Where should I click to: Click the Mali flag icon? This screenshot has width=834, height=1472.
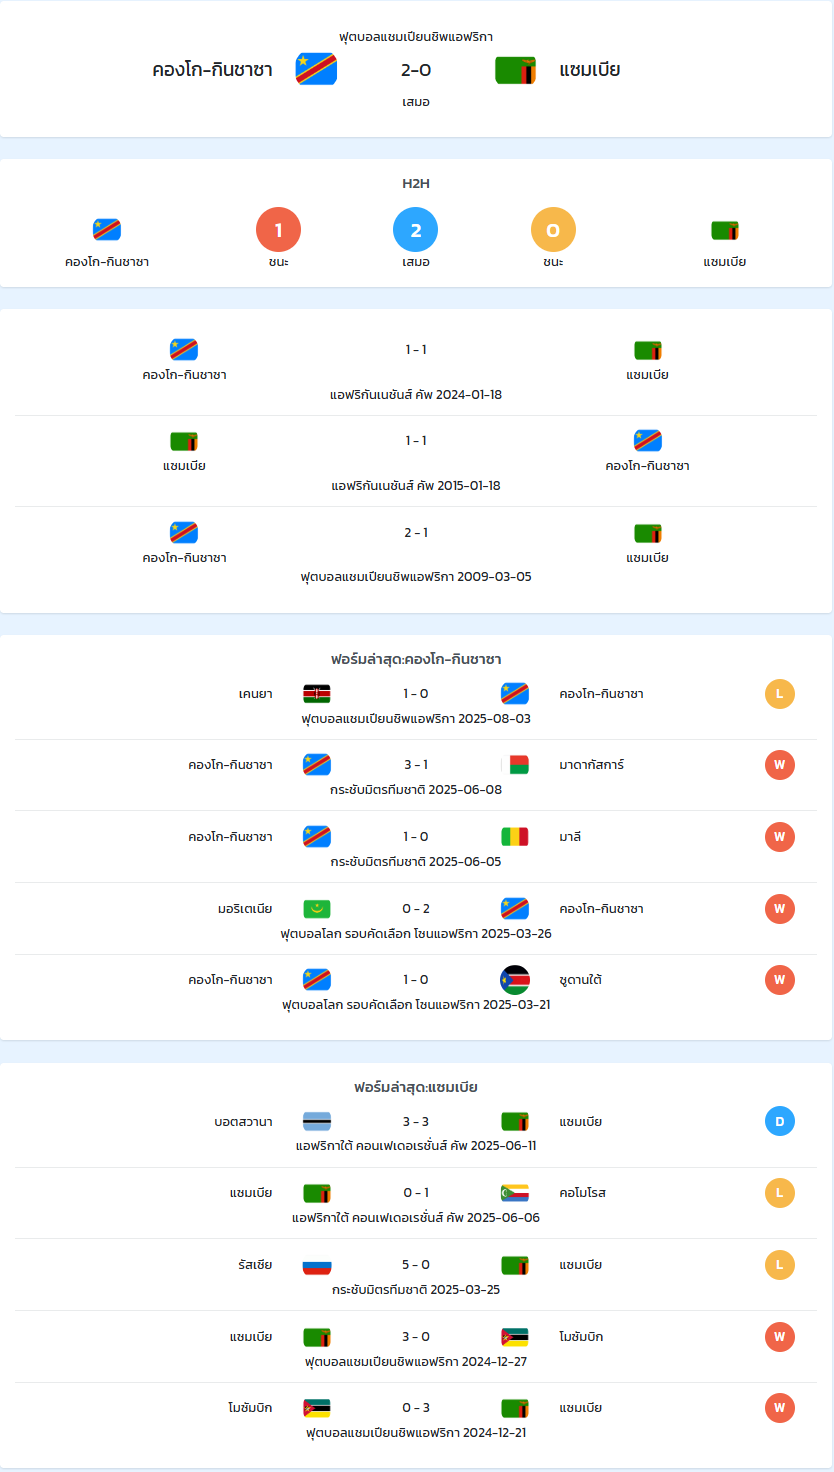[515, 837]
